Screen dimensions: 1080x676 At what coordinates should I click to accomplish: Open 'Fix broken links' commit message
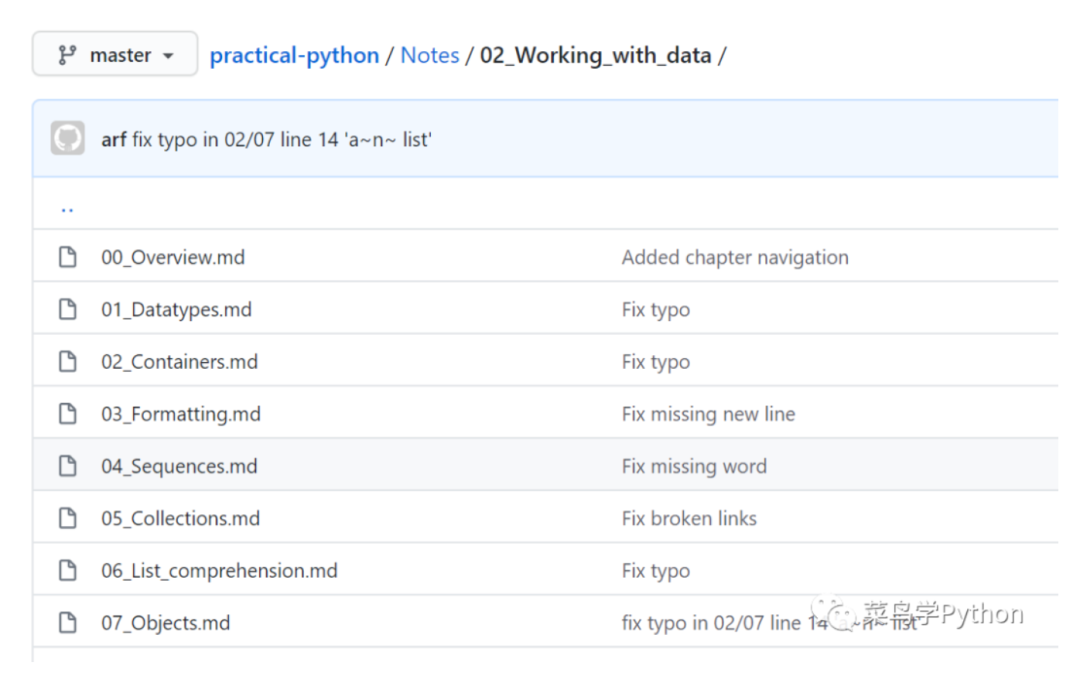pos(689,518)
